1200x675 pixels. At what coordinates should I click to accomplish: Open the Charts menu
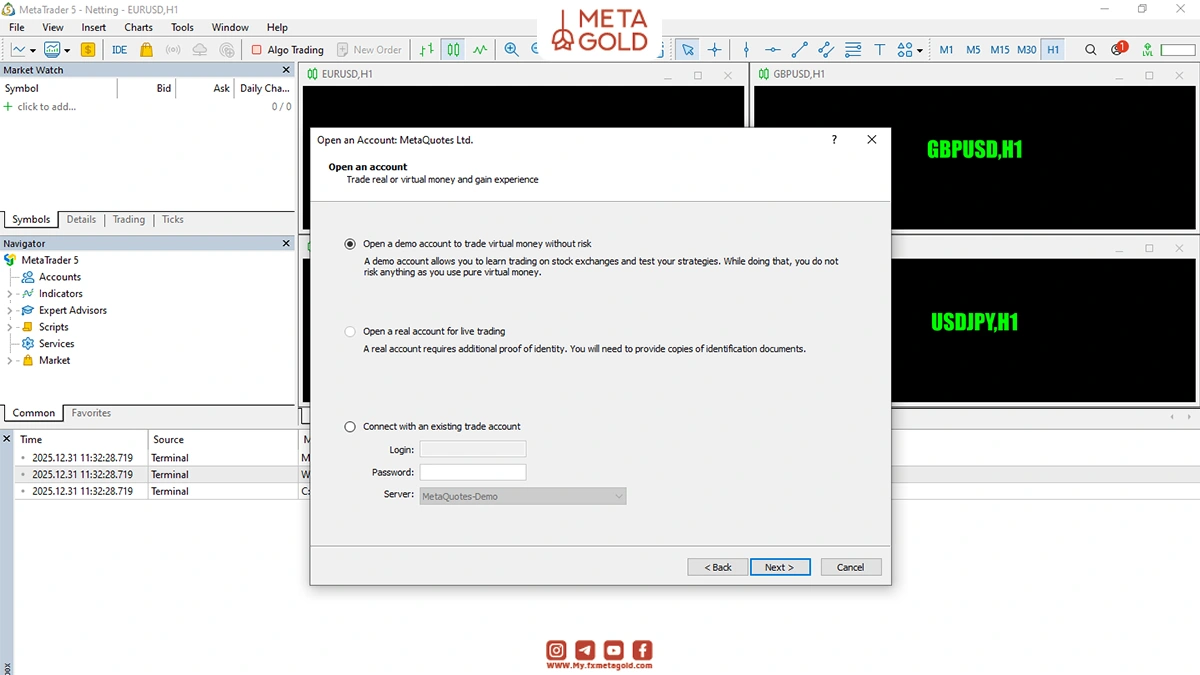coord(139,28)
